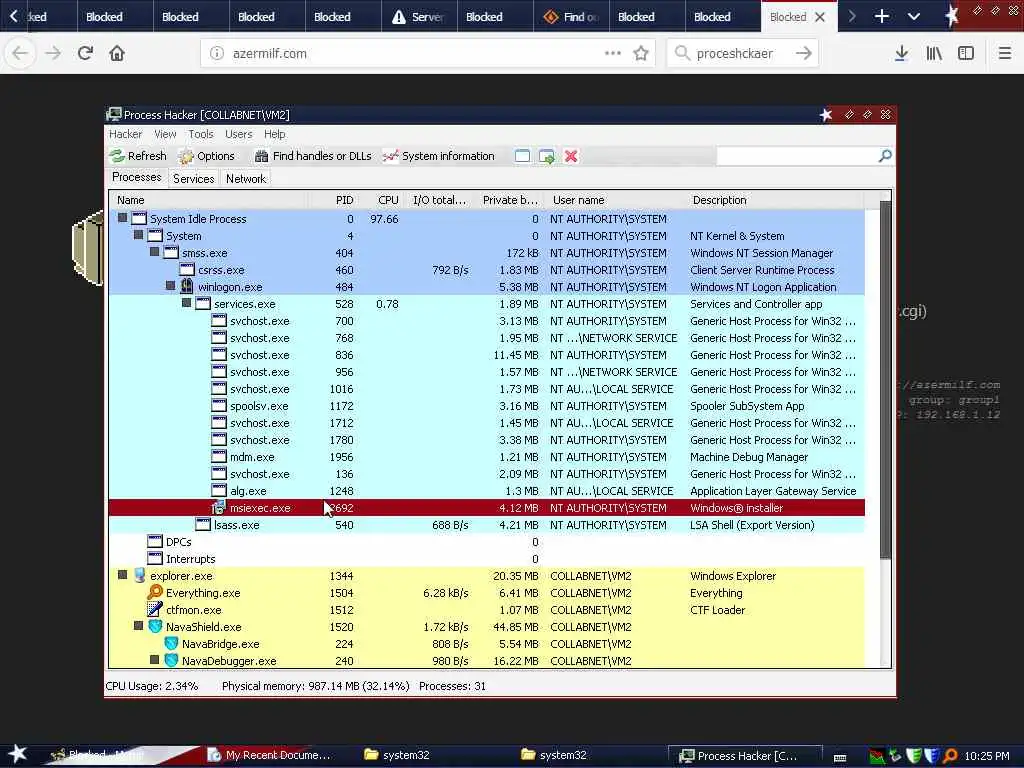Open System information graph button
The image size is (1024, 768).
(438, 156)
